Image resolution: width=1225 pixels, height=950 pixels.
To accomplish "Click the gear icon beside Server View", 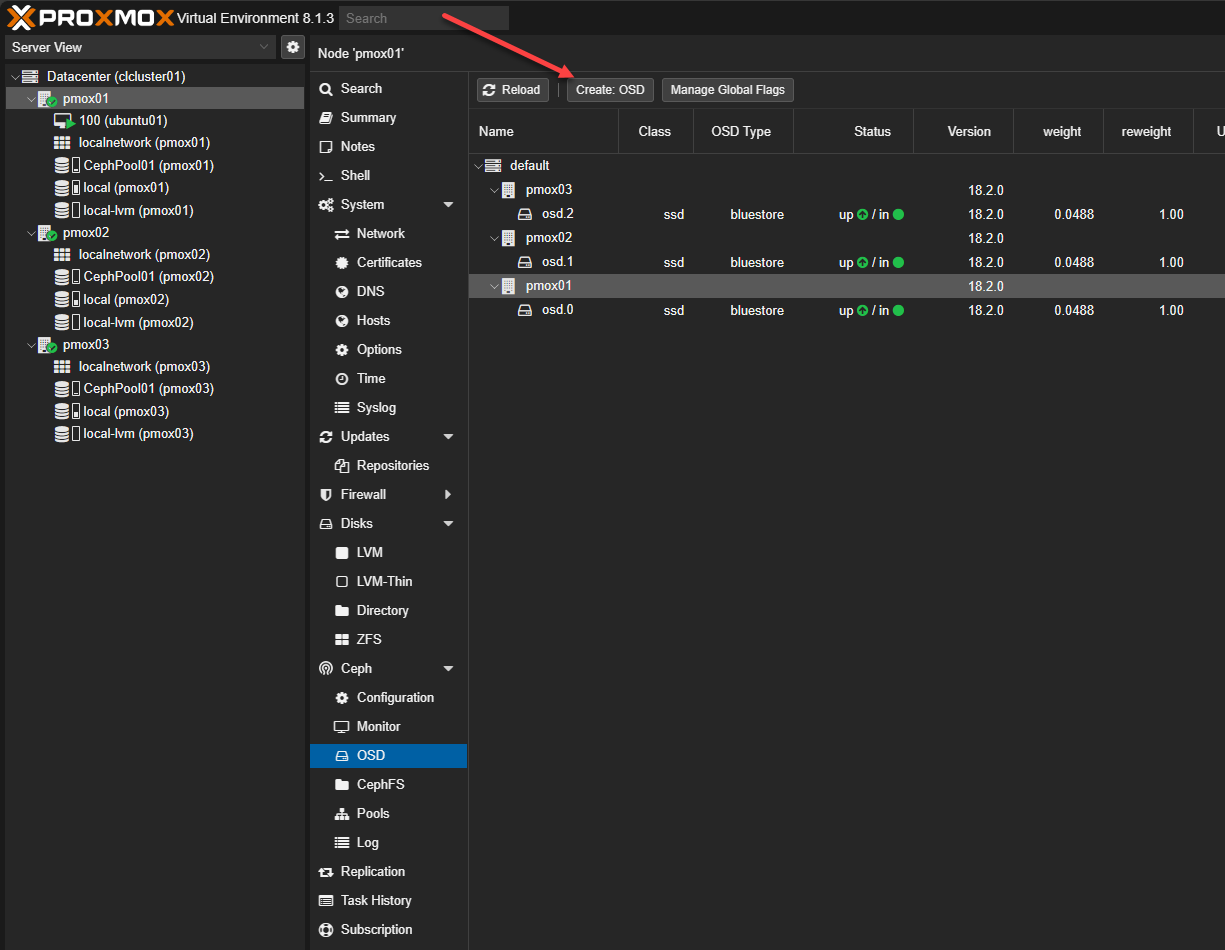I will (292, 47).
